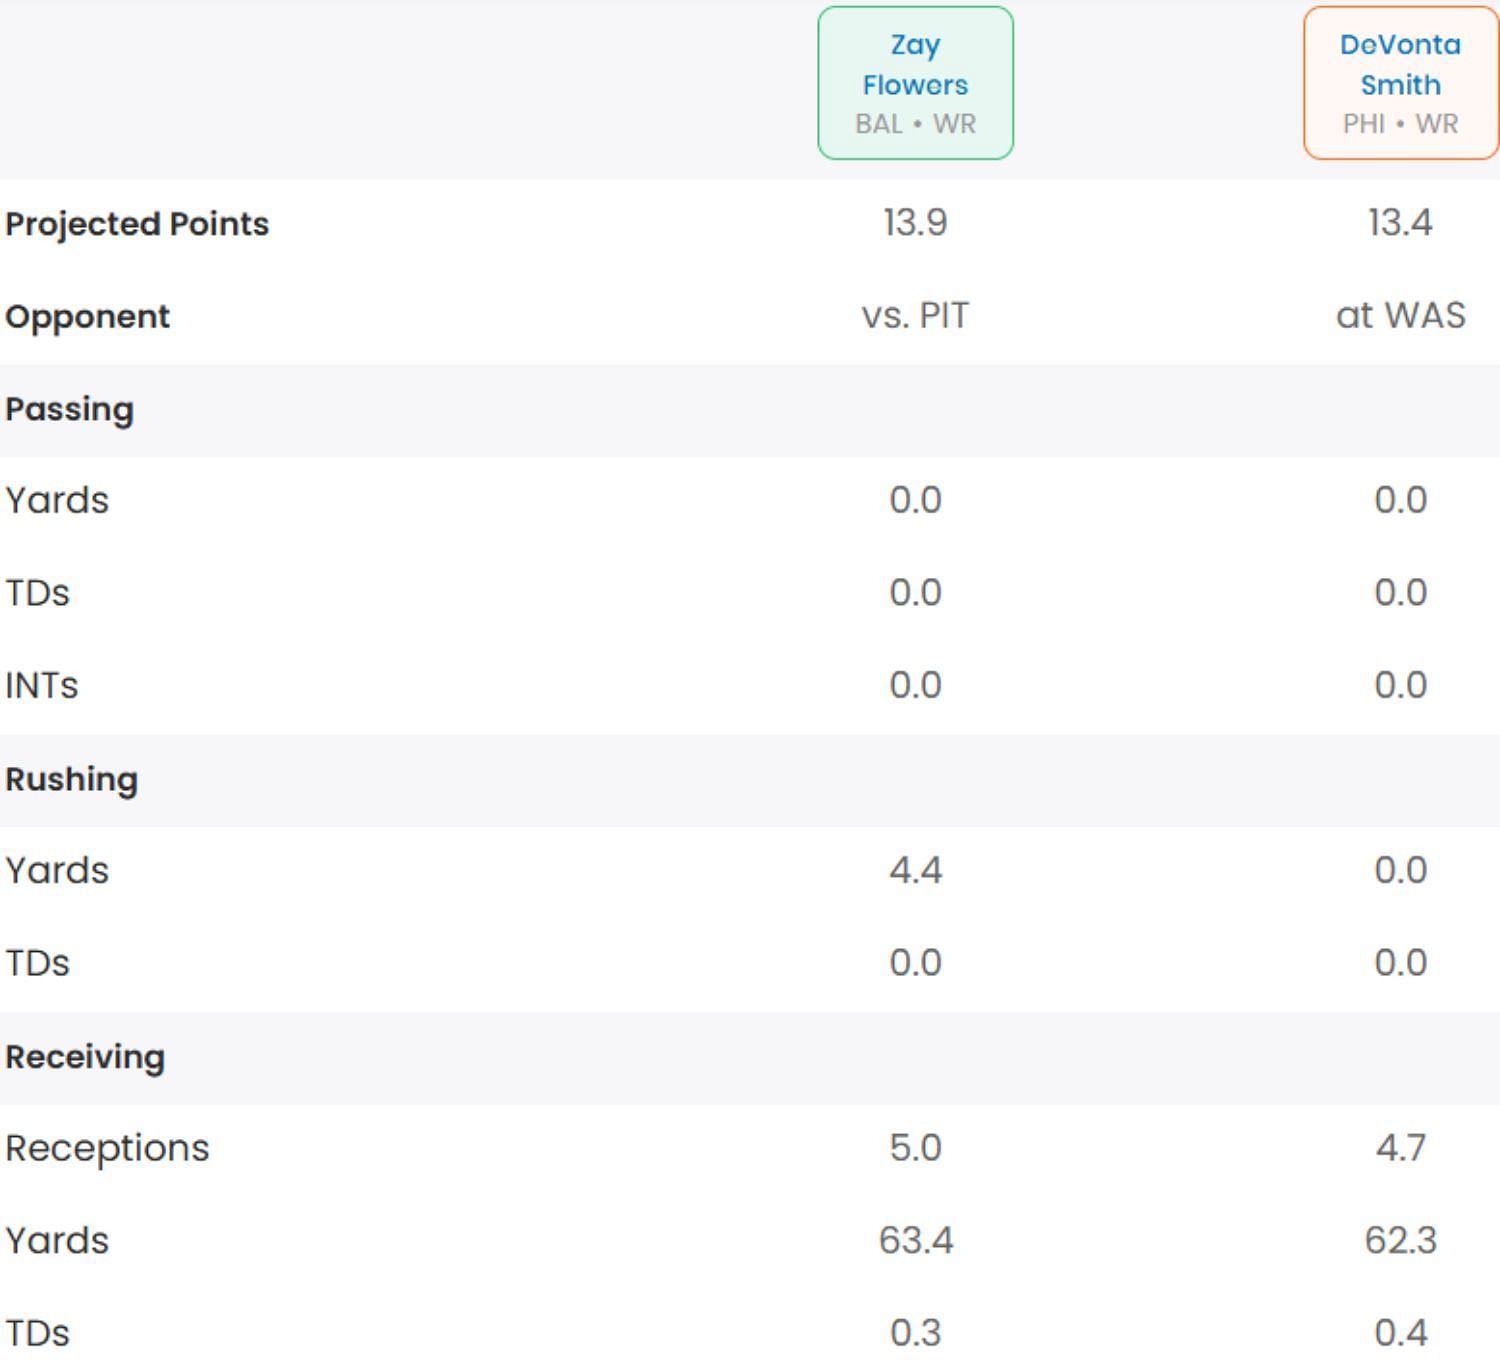Click the vs. PIT opponent value
This screenshot has height=1363, width=1500.
pos(915,316)
